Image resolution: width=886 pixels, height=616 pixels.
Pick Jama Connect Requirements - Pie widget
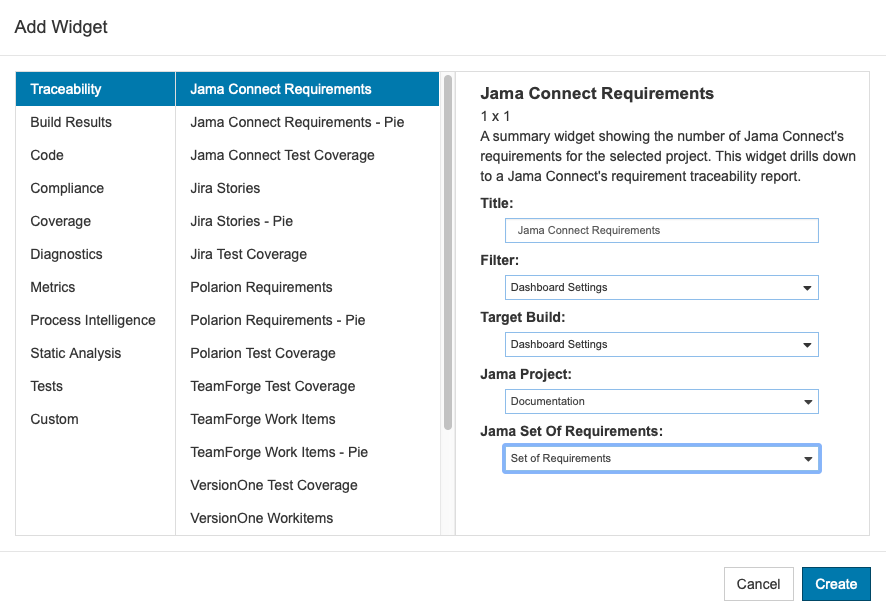pos(307,122)
